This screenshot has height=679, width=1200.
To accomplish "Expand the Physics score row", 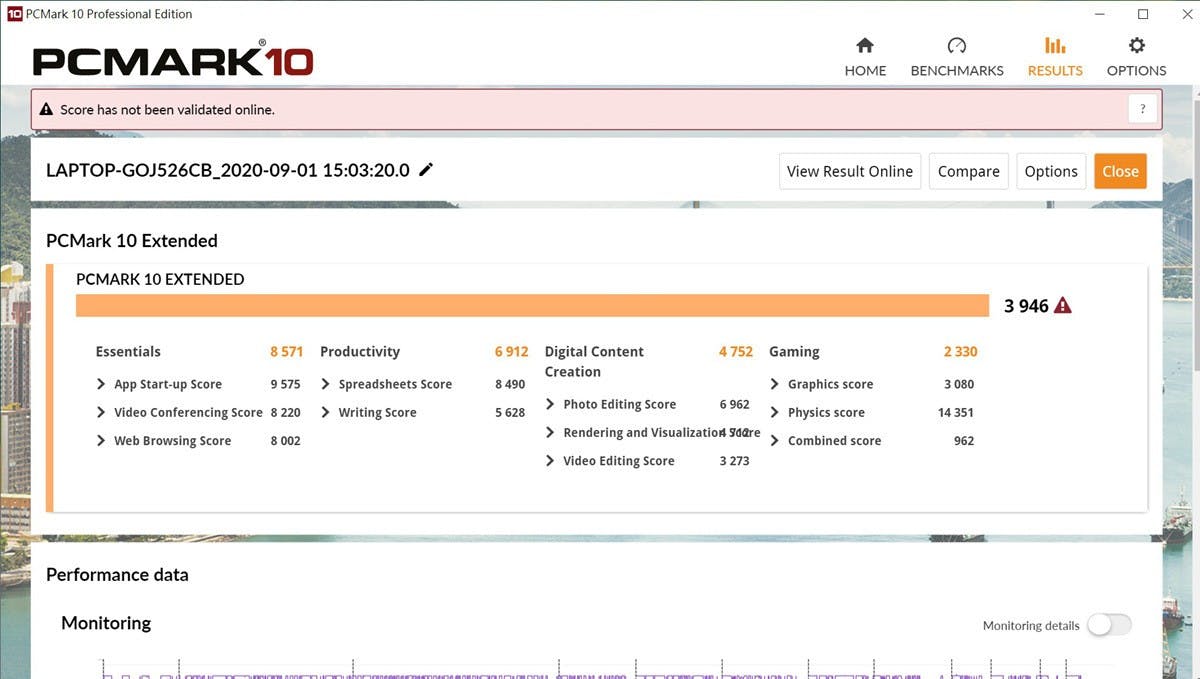I will click(775, 412).
